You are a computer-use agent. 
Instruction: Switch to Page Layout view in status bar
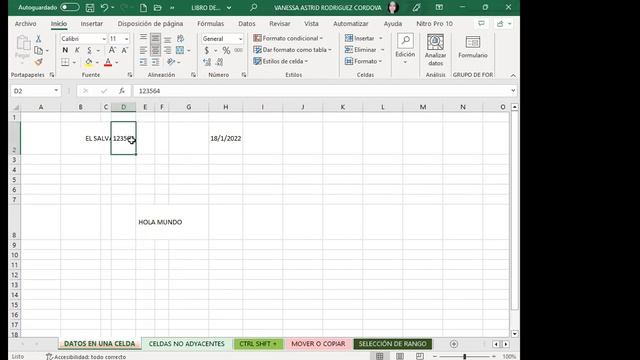400,356
